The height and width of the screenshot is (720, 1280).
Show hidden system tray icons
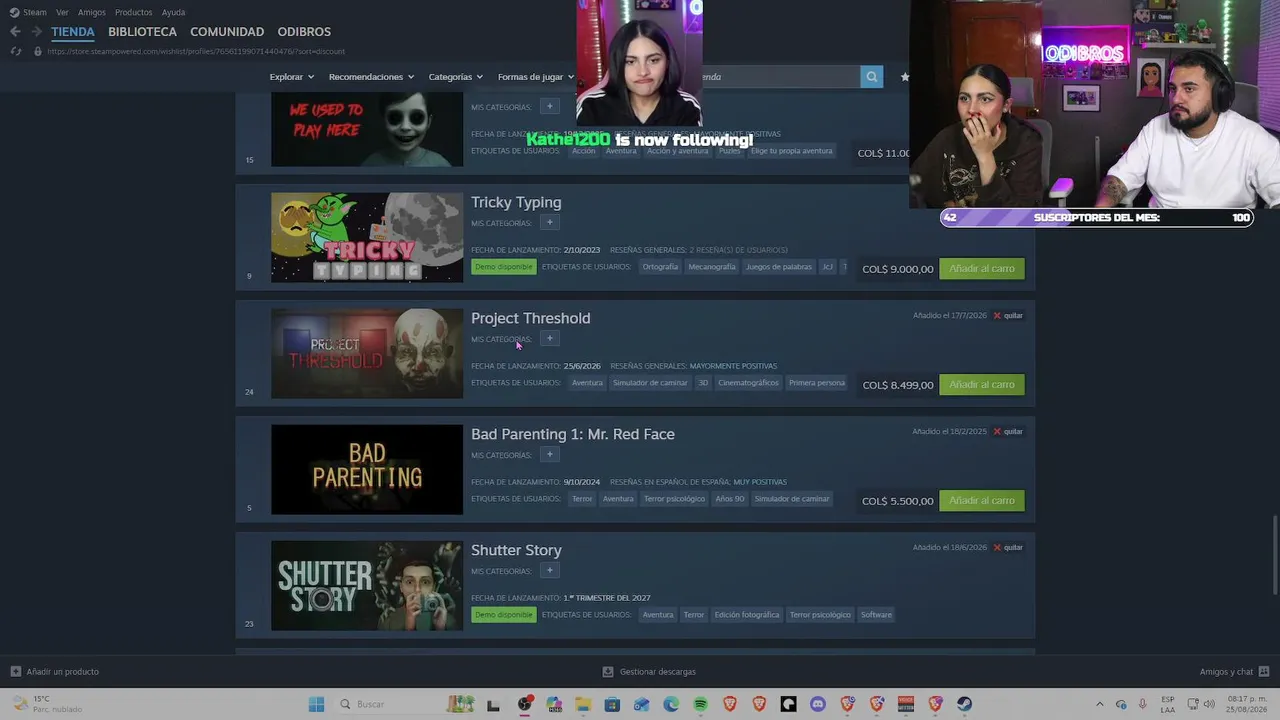(1100, 704)
